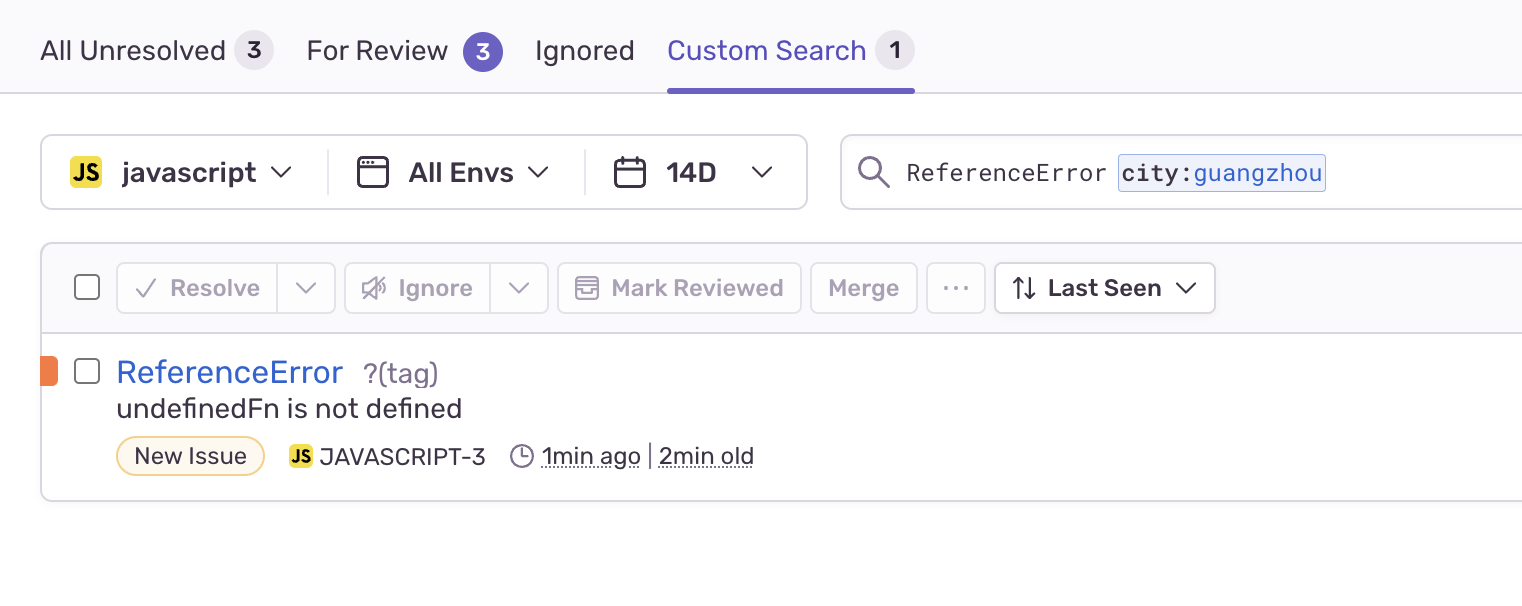Click the yellow JS project icon
Image resolution: width=1522 pixels, height=606 pixels.
(86, 172)
